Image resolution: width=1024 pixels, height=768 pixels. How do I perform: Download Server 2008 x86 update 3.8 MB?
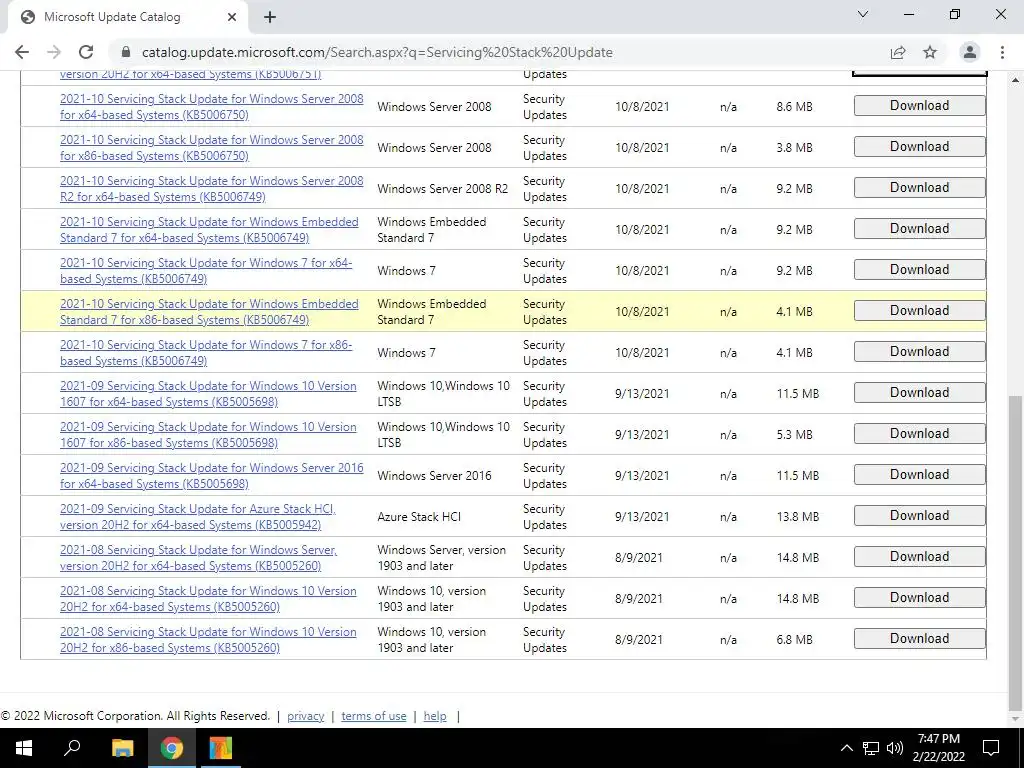(920, 147)
